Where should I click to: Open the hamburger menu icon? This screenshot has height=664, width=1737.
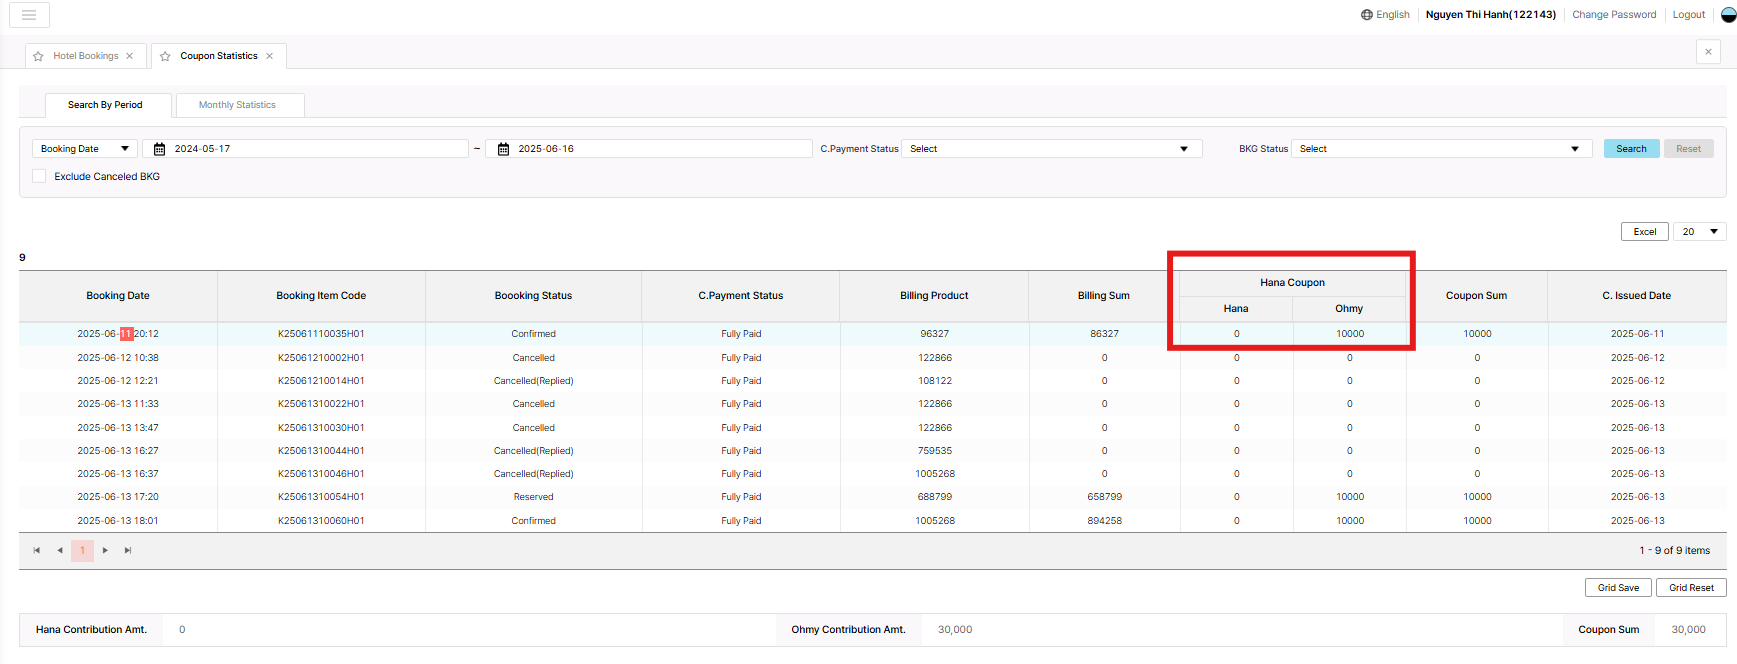coord(29,15)
